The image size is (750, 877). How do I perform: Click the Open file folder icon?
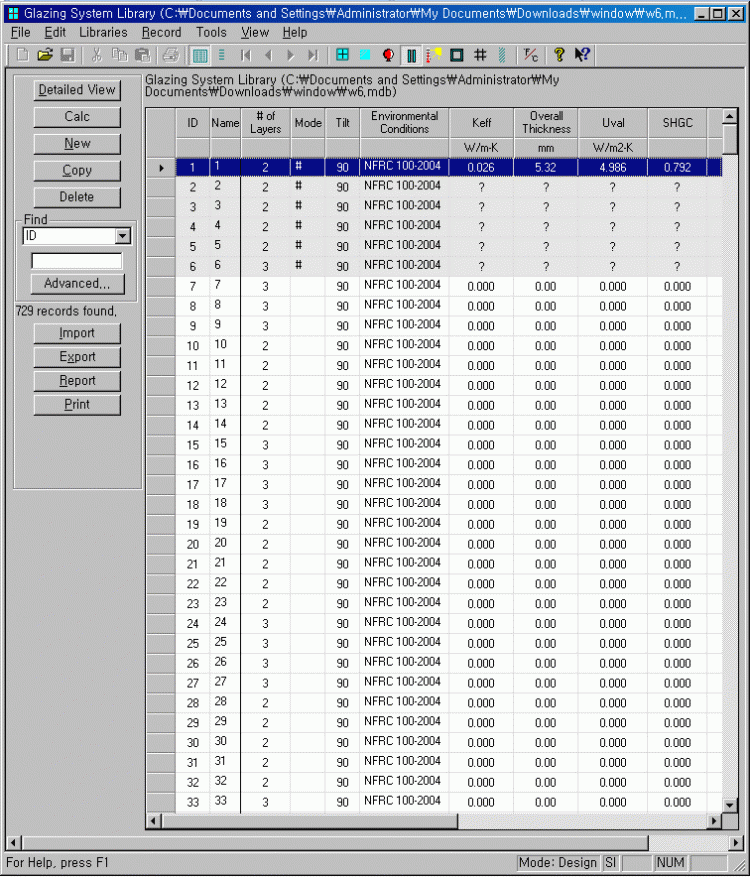[x=45, y=55]
